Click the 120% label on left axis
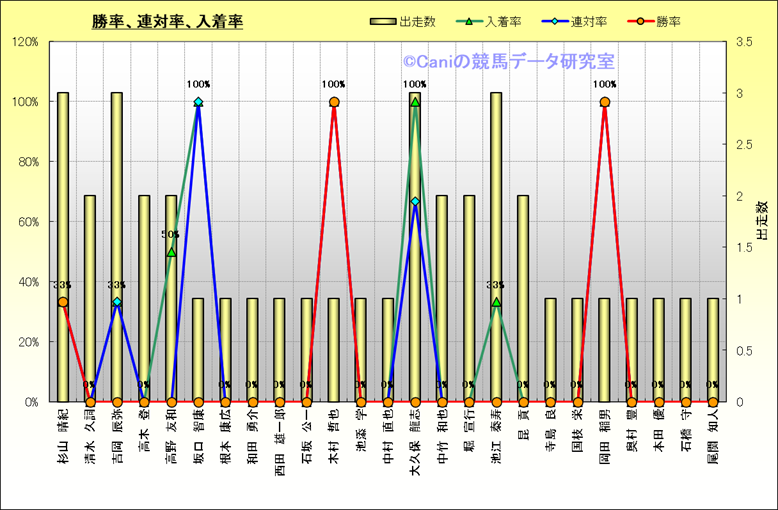The width and height of the screenshot is (778, 510). 24,42
